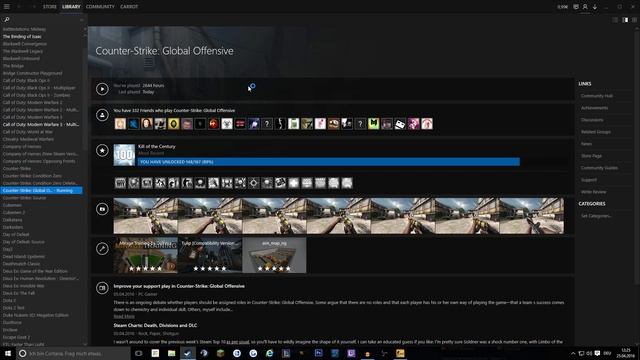Viewport: 640px width, 360px height.
Task: Open the Store Page link
Action: tap(591, 156)
